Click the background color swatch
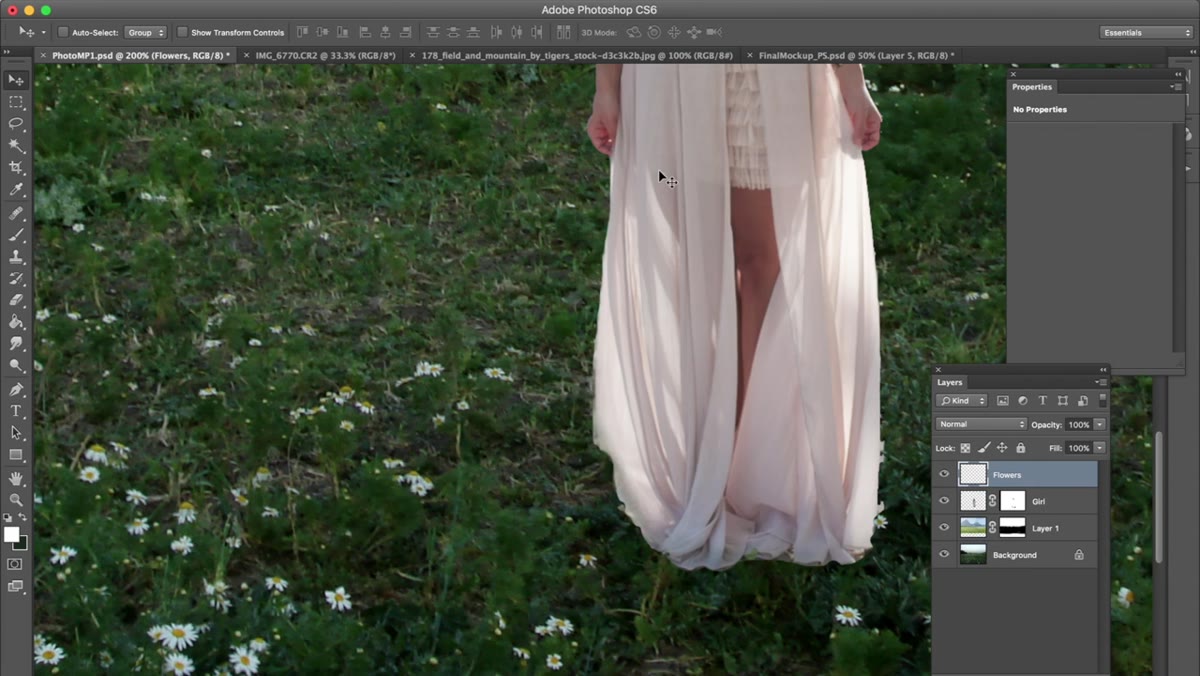The height and width of the screenshot is (676, 1200). pos(20,543)
